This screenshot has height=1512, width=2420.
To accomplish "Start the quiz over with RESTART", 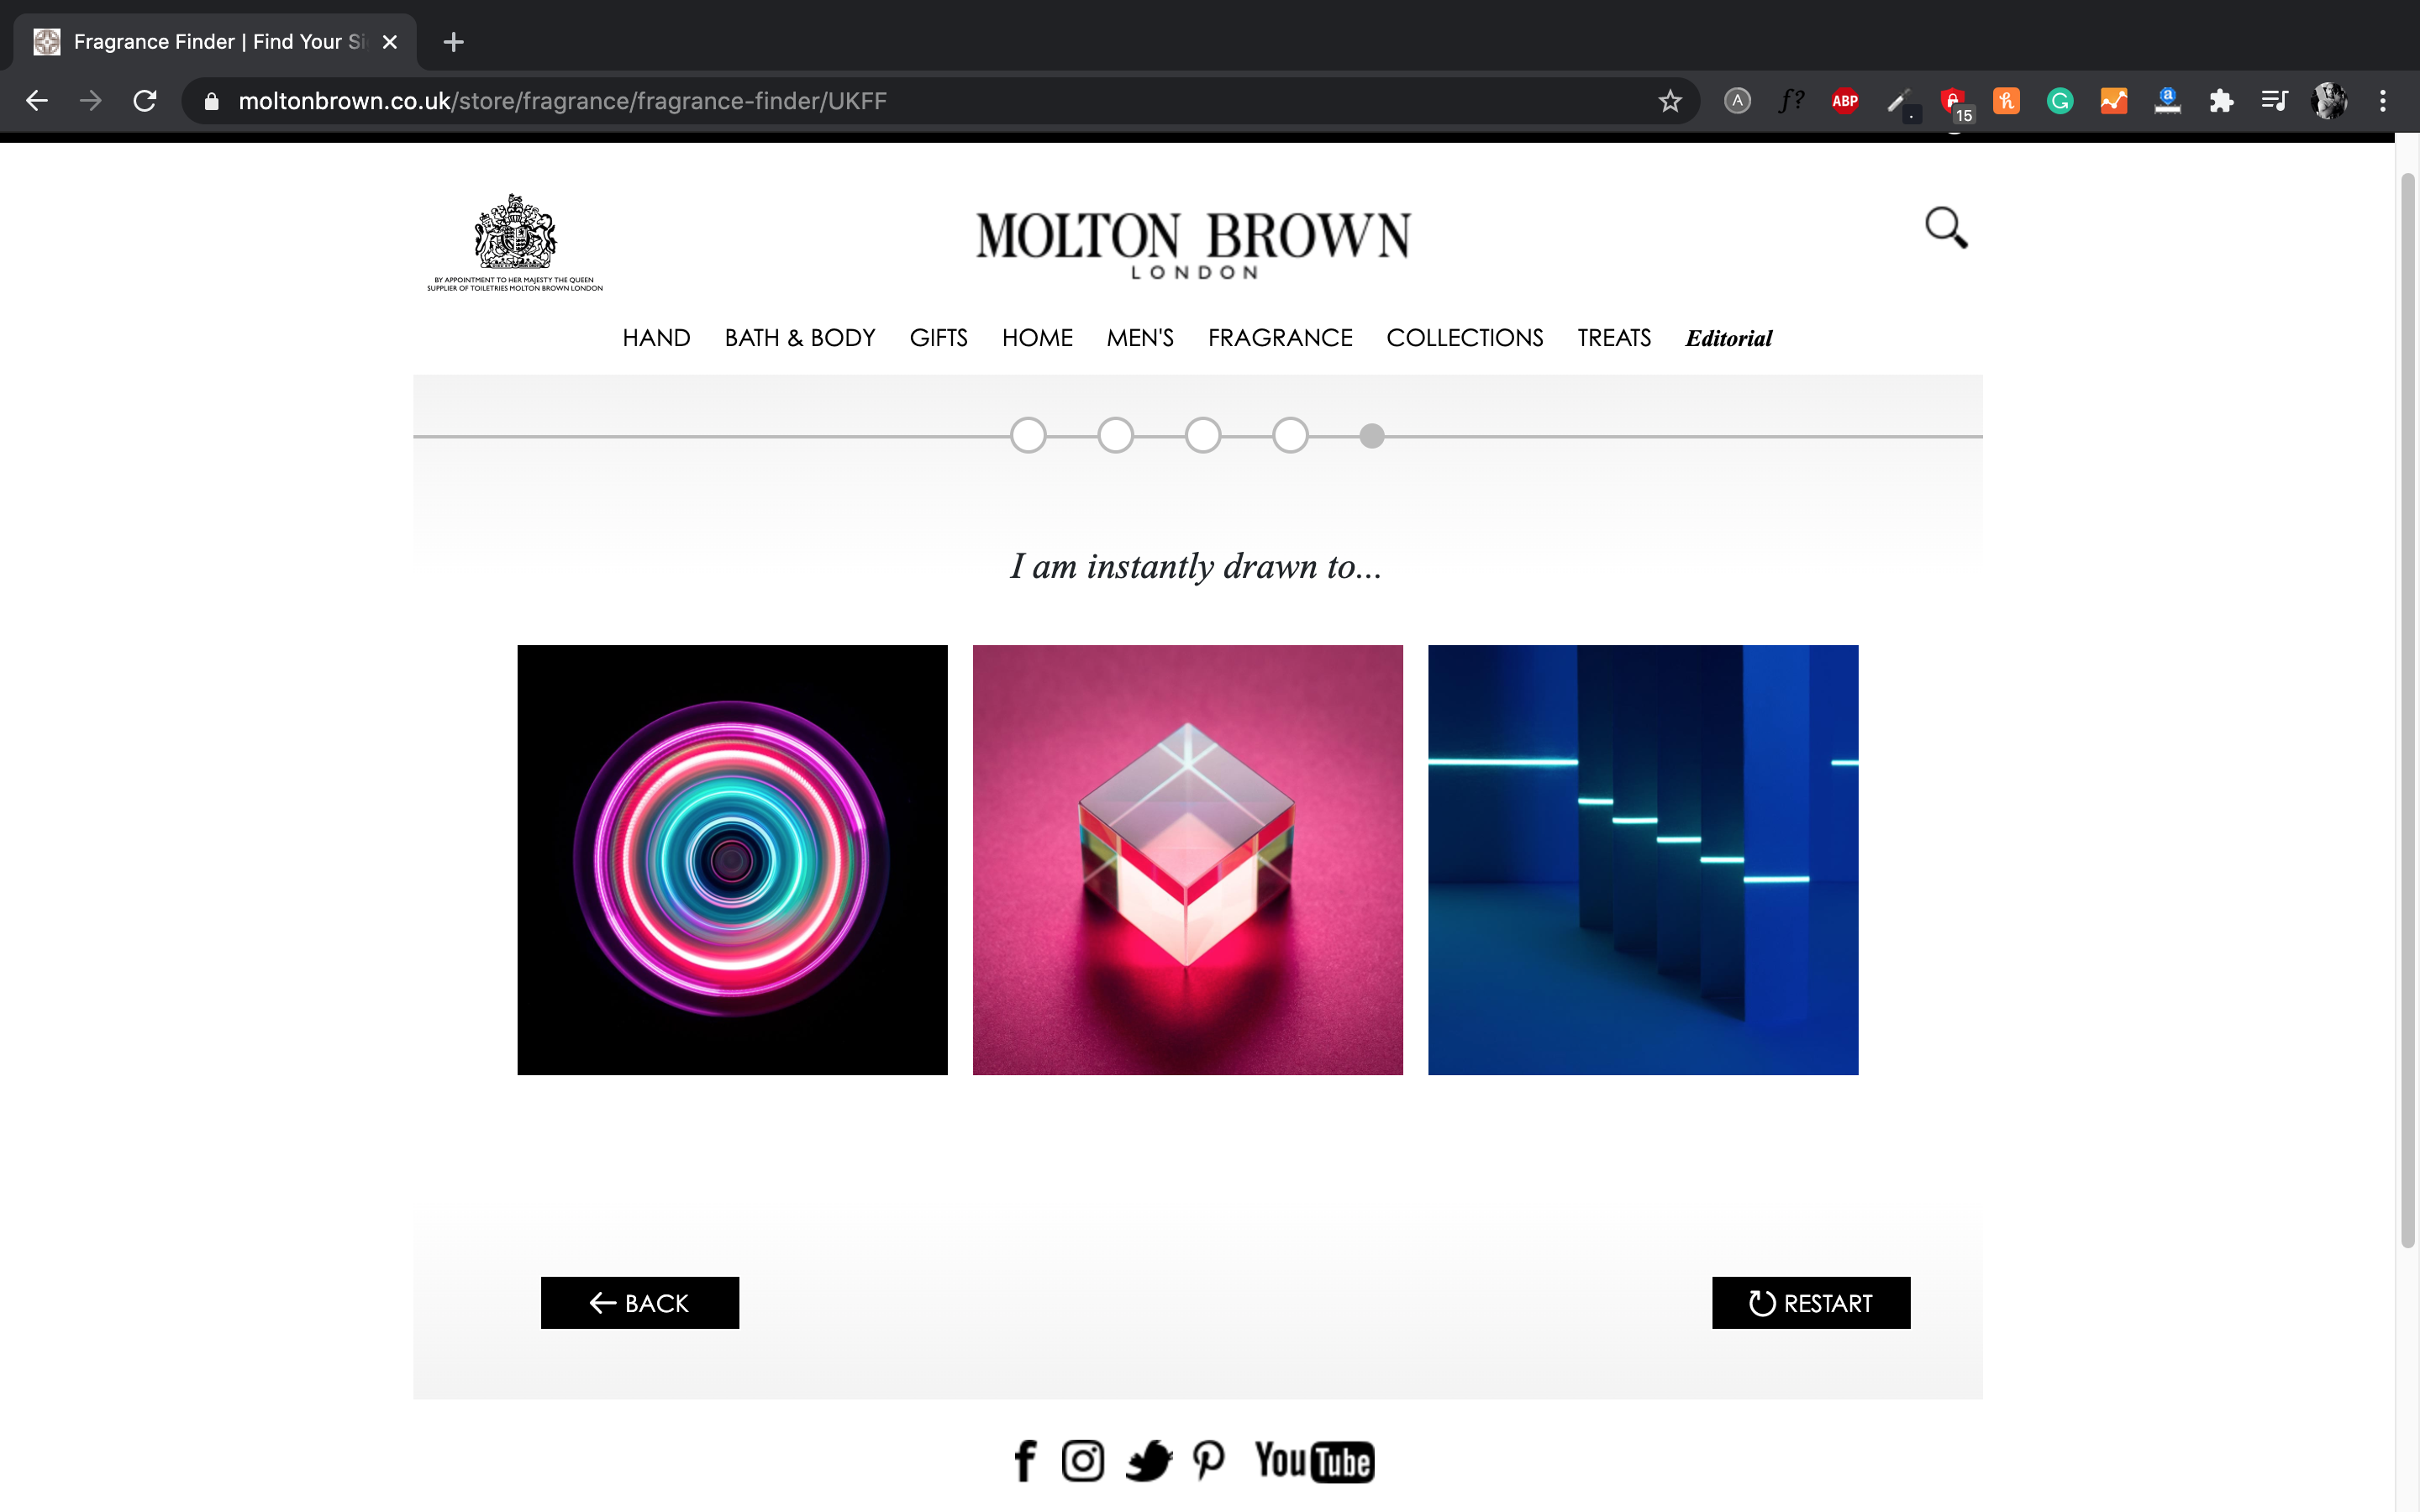I will pyautogui.click(x=1811, y=1303).
